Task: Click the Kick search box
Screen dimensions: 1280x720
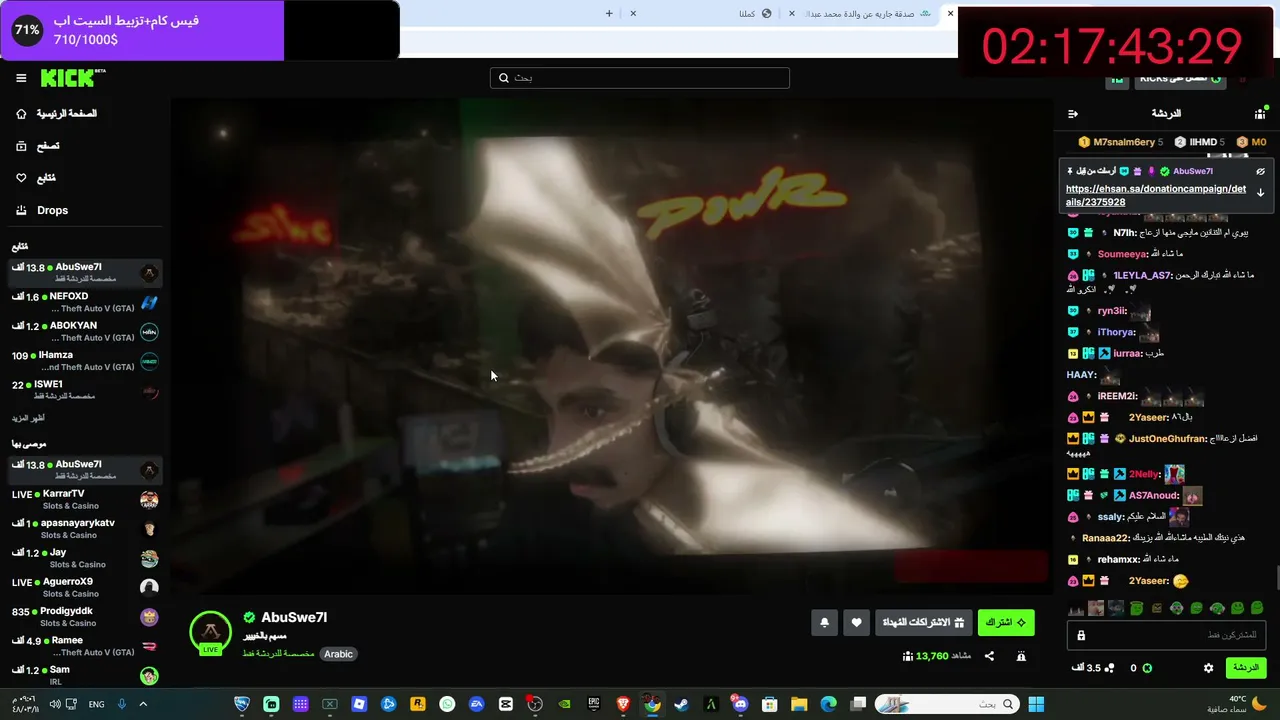Action: pos(640,78)
